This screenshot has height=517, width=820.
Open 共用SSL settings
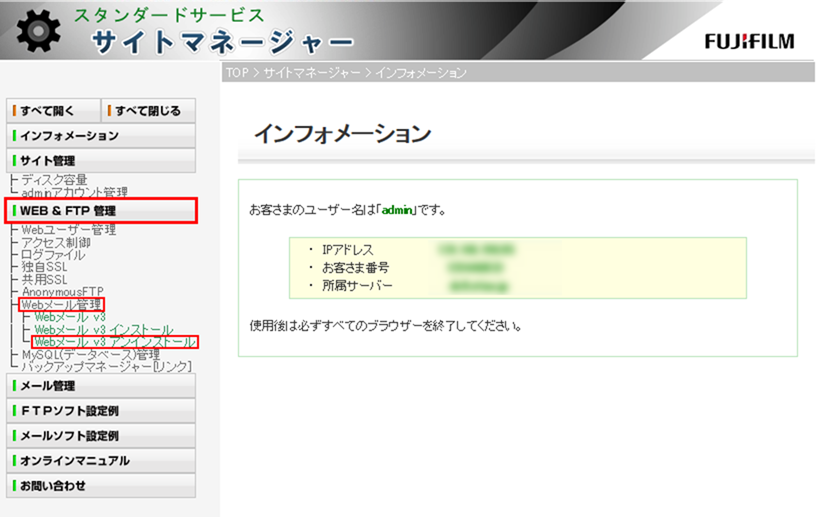point(44,280)
